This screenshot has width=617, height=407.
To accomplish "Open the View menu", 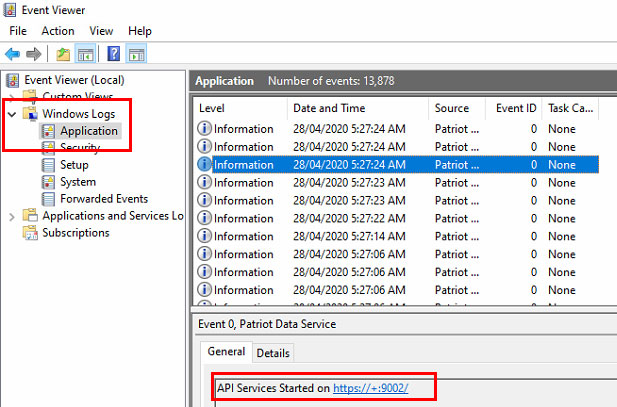I will (101, 31).
